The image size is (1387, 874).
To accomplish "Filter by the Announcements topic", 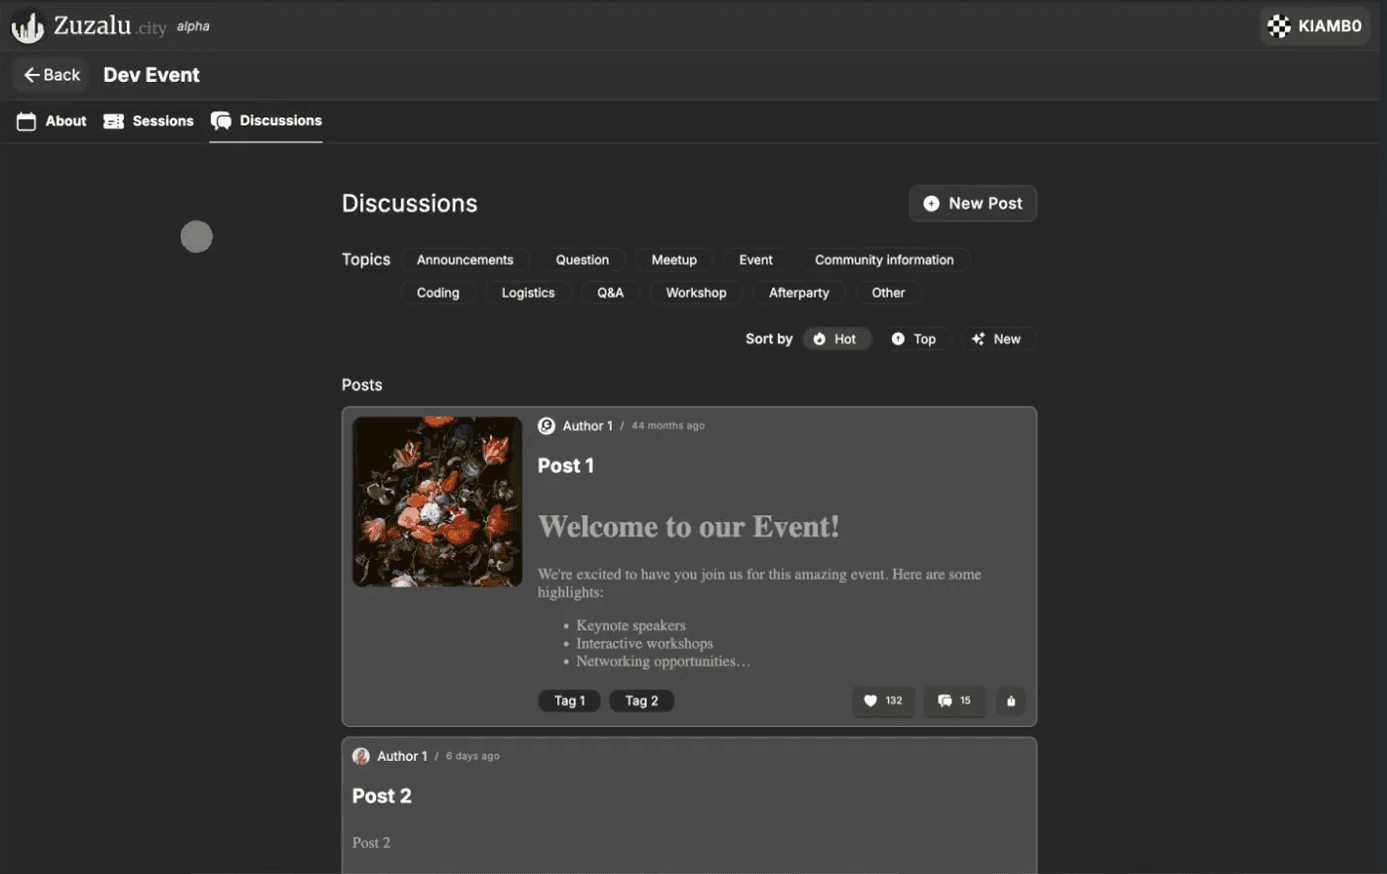I will pyautogui.click(x=465, y=260).
